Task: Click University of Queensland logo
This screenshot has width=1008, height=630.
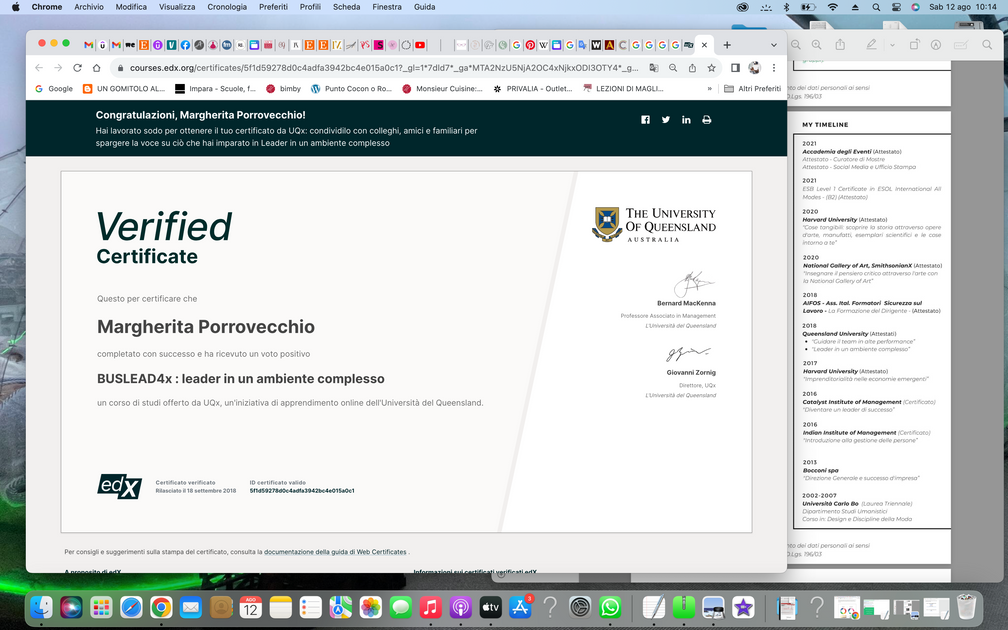Action: [x=654, y=224]
